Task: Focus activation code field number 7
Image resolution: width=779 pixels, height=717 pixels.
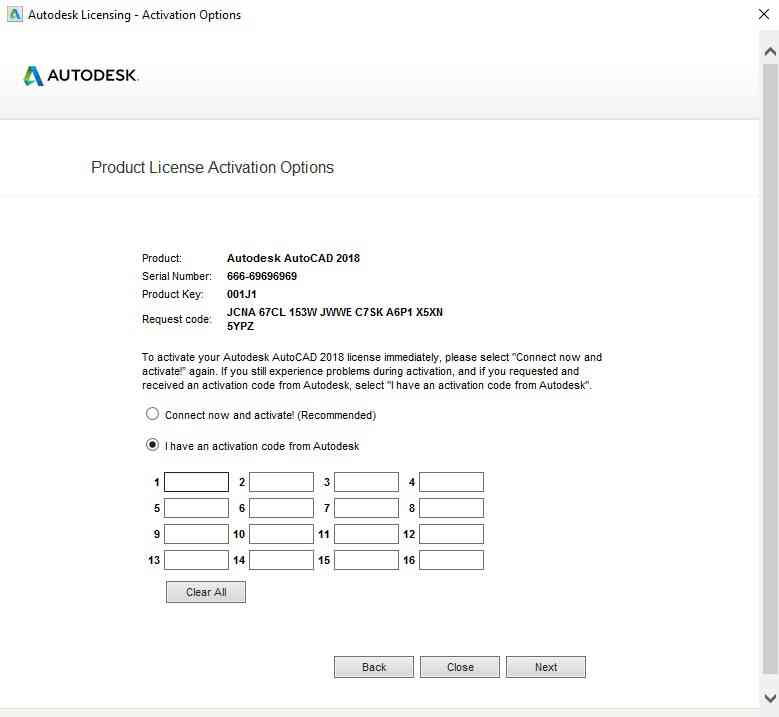Action: [366, 508]
